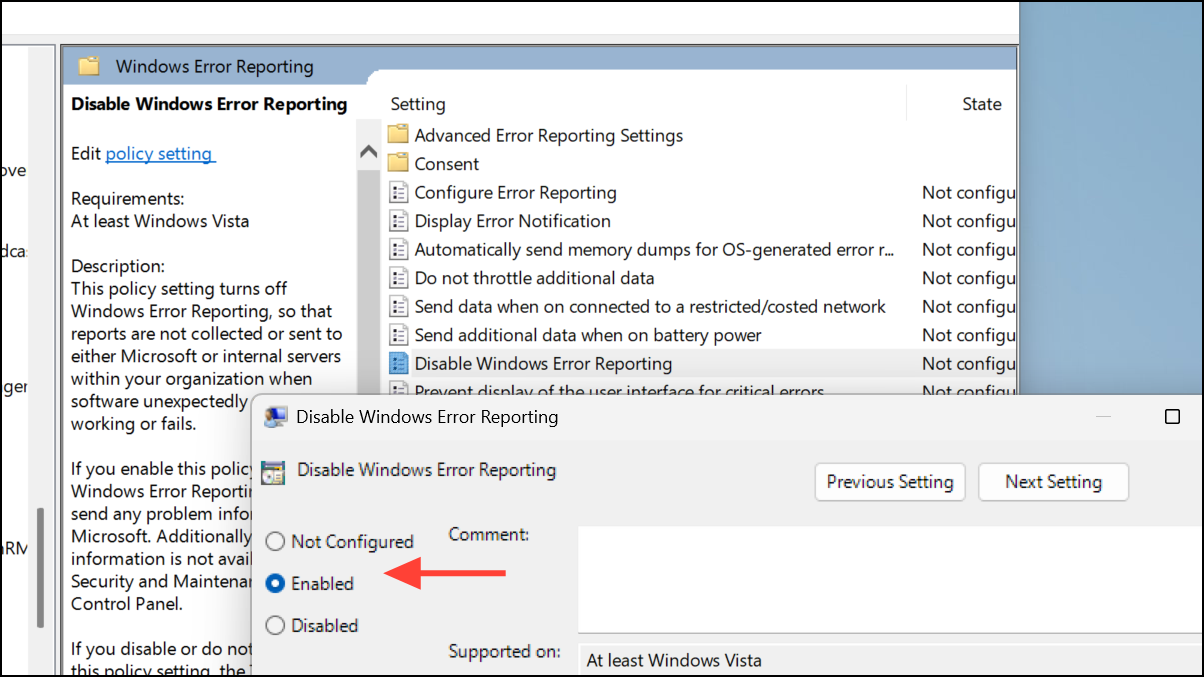Maximize the Disable Windows Error Reporting dialog
Image resolution: width=1204 pixels, height=677 pixels.
1173,417
